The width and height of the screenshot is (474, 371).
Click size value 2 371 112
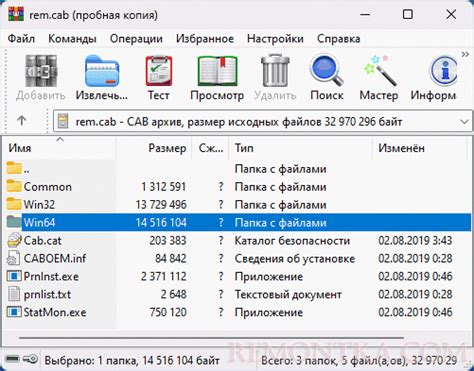click(164, 277)
